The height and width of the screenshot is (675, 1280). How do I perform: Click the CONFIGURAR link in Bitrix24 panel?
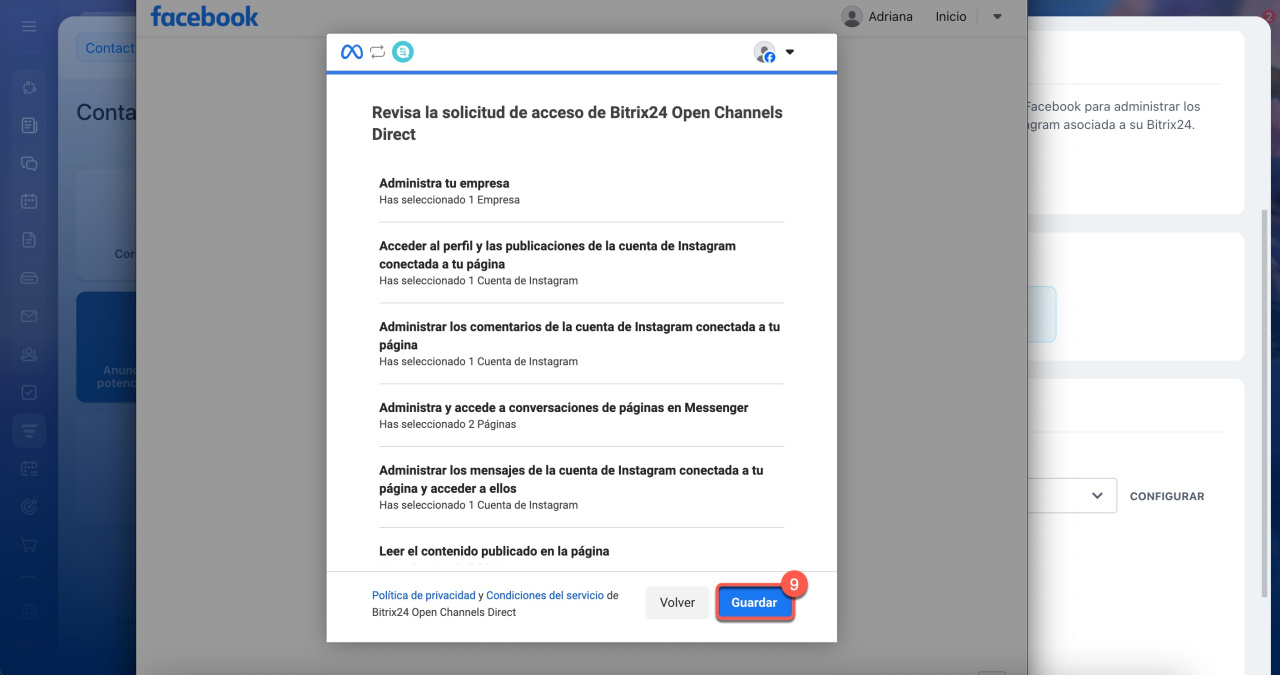click(1167, 496)
